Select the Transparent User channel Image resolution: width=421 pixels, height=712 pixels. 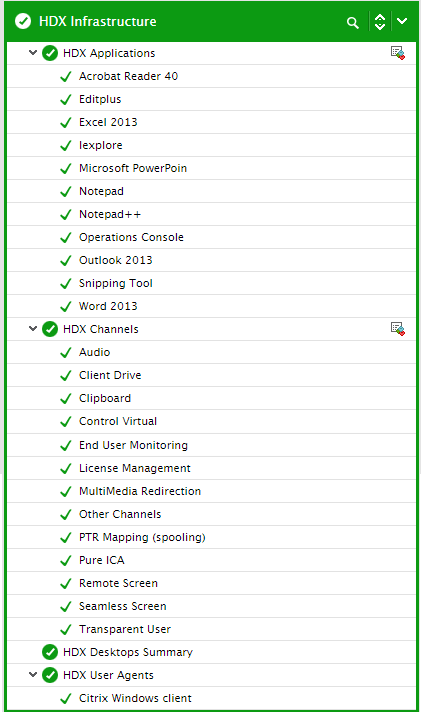point(125,629)
